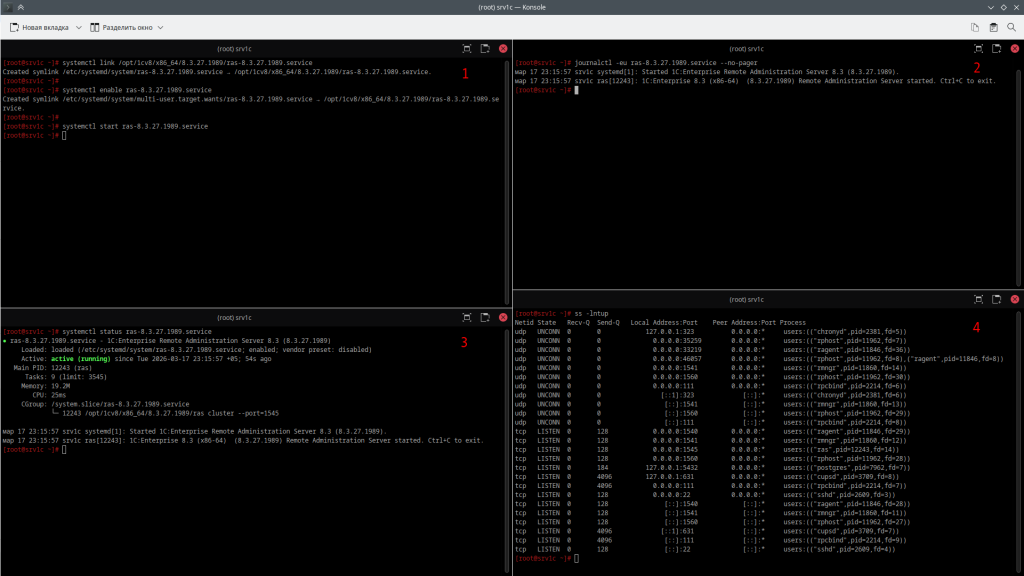Detach the ss -lntup terminal pane
The image size is (1024, 576).
pyautogui.click(x=996, y=298)
